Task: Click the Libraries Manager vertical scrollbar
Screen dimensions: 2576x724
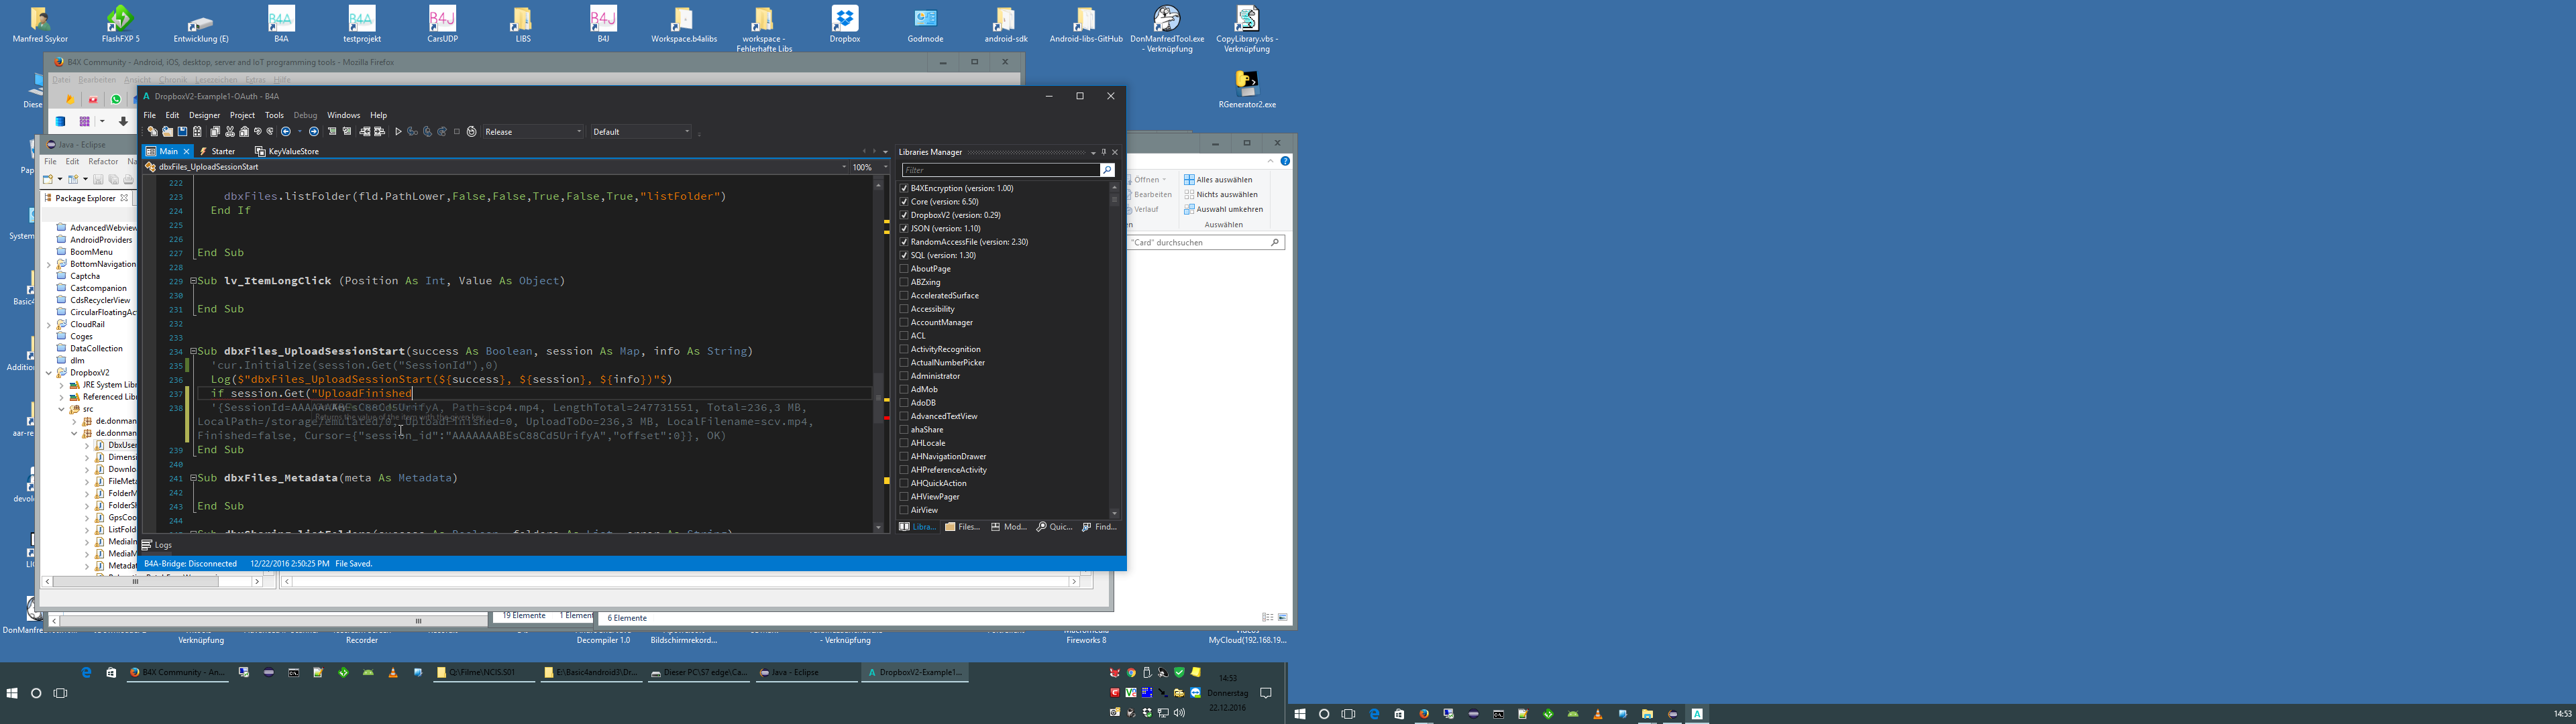Action: (1114, 350)
